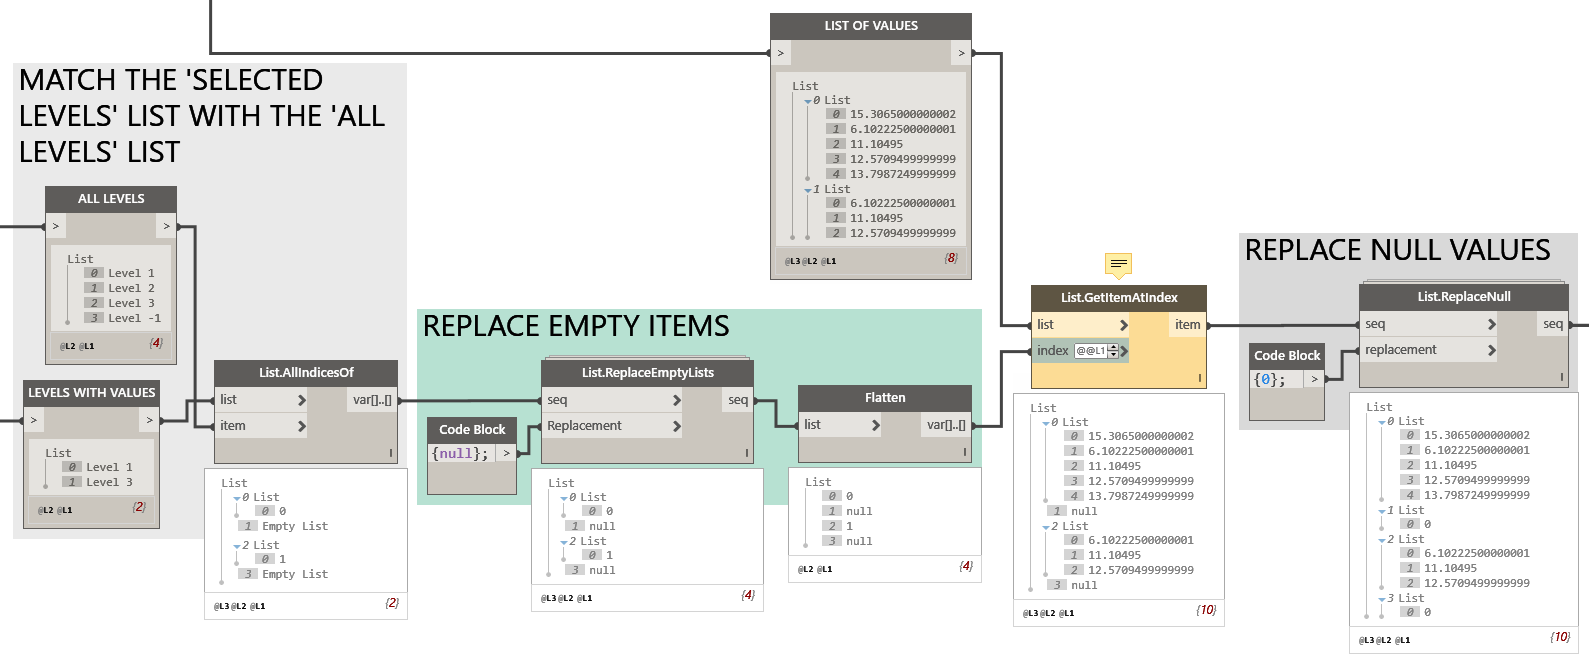Image resolution: width=1589 pixels, height=662 pixels.
Task: Open index port chevron on List.GetItemAtIndex
Action: point(1124,351)
